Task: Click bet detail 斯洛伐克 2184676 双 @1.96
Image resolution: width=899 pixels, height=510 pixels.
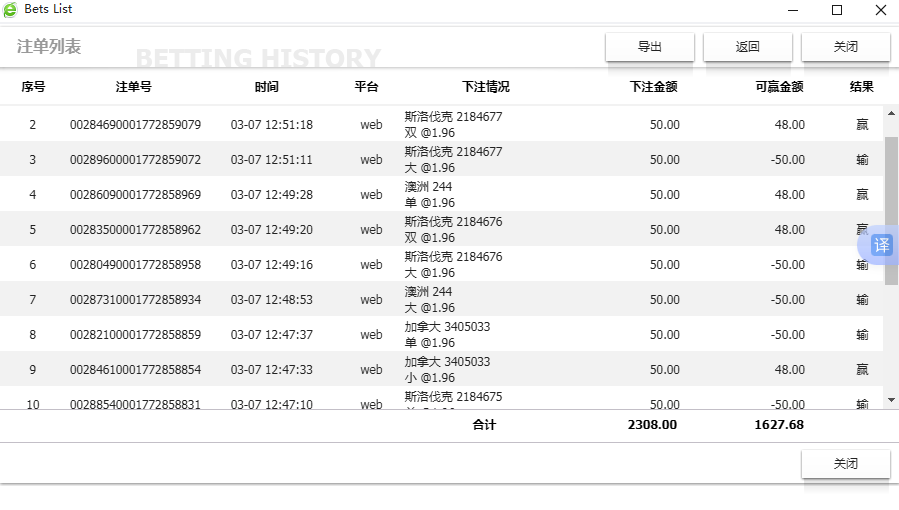Action: (x=453, y=229)
